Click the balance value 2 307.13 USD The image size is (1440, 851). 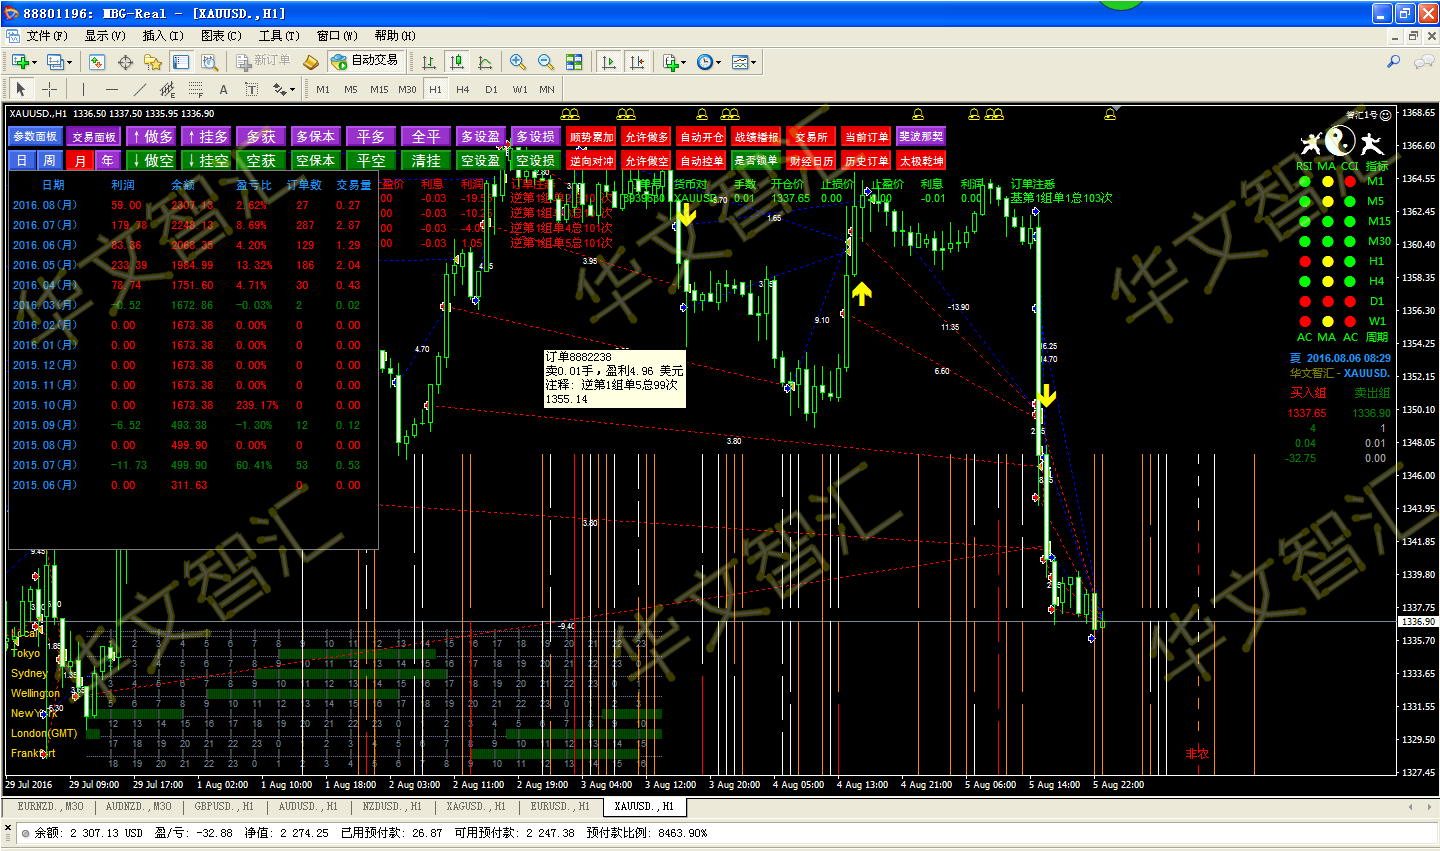tap(106, 832)
